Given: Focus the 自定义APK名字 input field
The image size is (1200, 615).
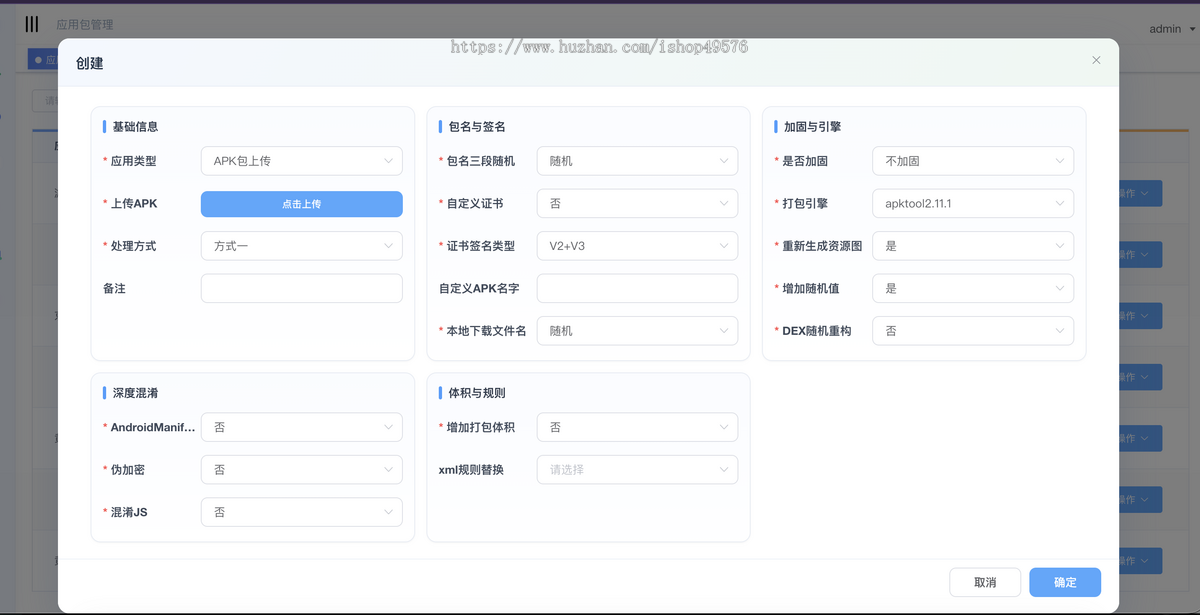Looking at the screenshot, I should pos(638,288).
